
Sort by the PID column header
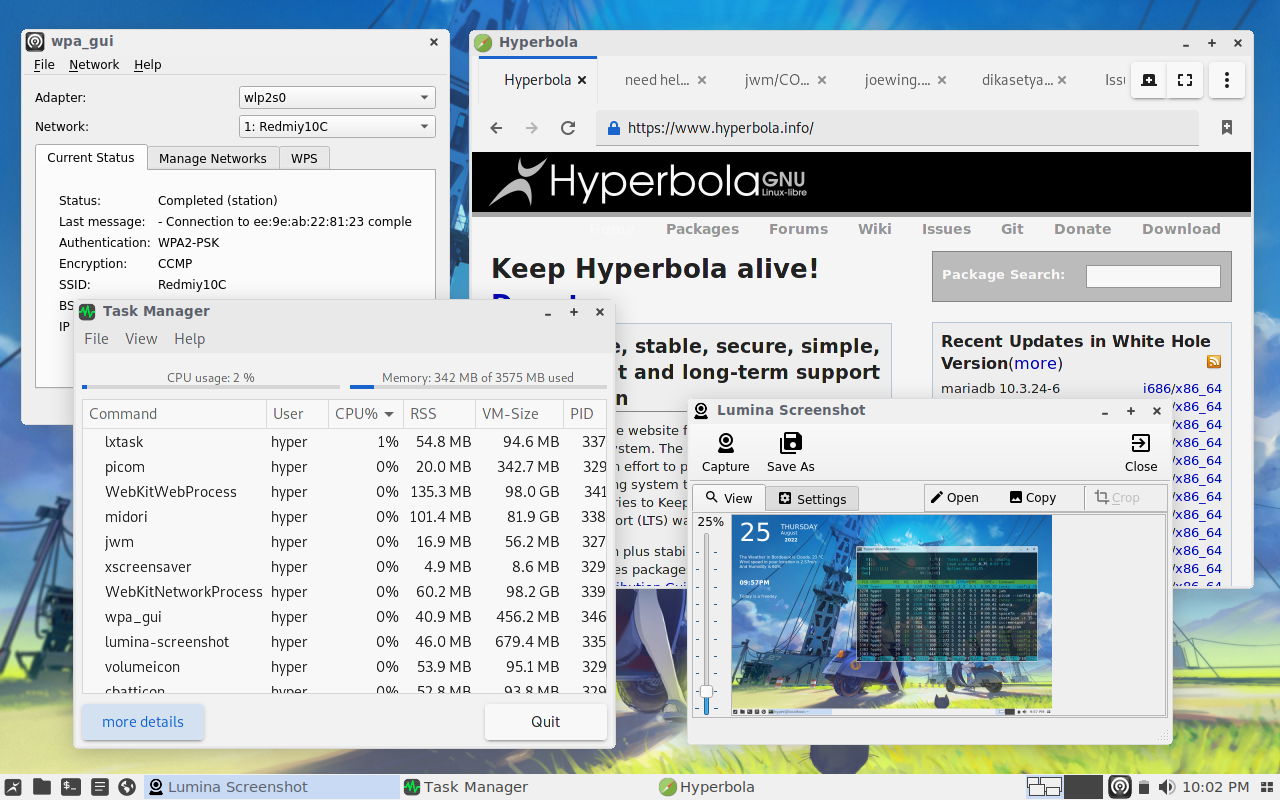click(x=585, y=414)
